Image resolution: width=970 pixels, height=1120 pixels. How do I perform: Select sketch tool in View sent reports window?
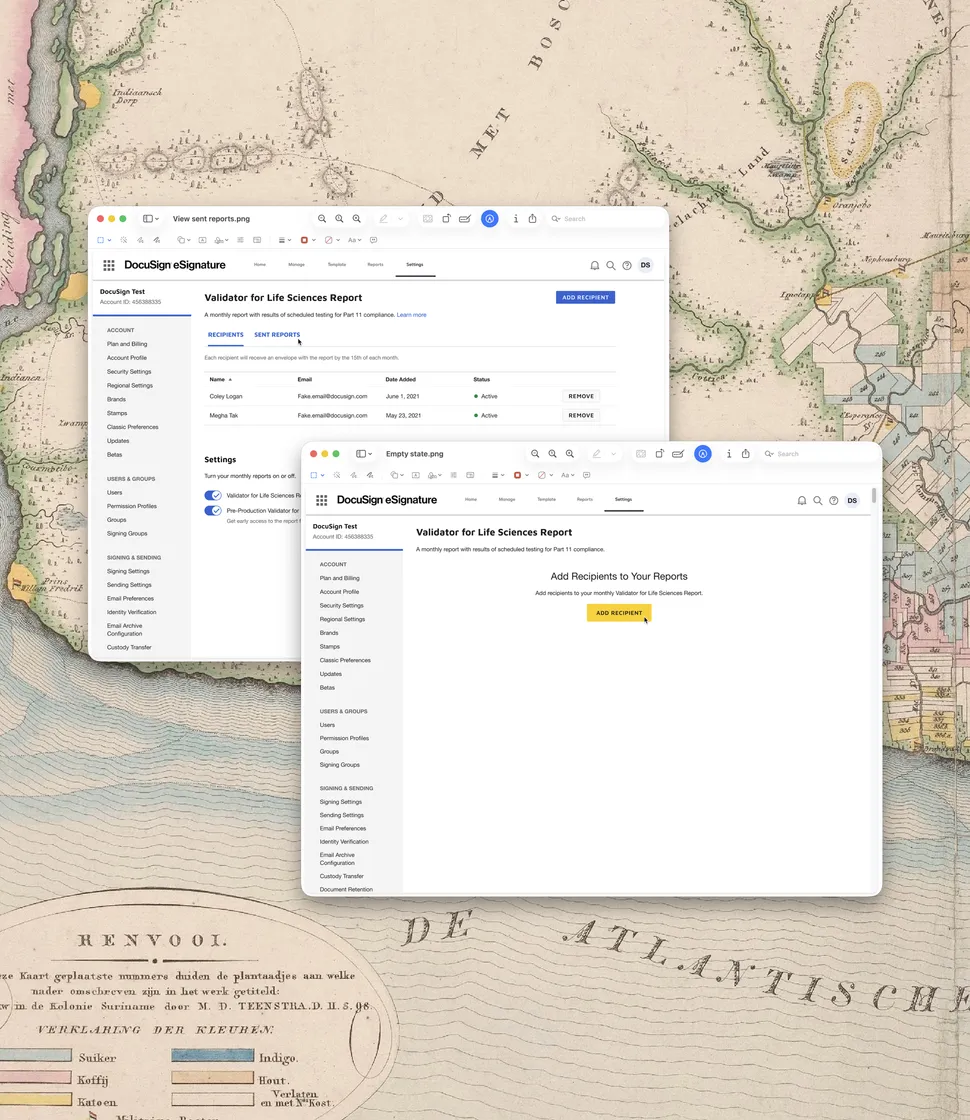click(x=140, y=240)
